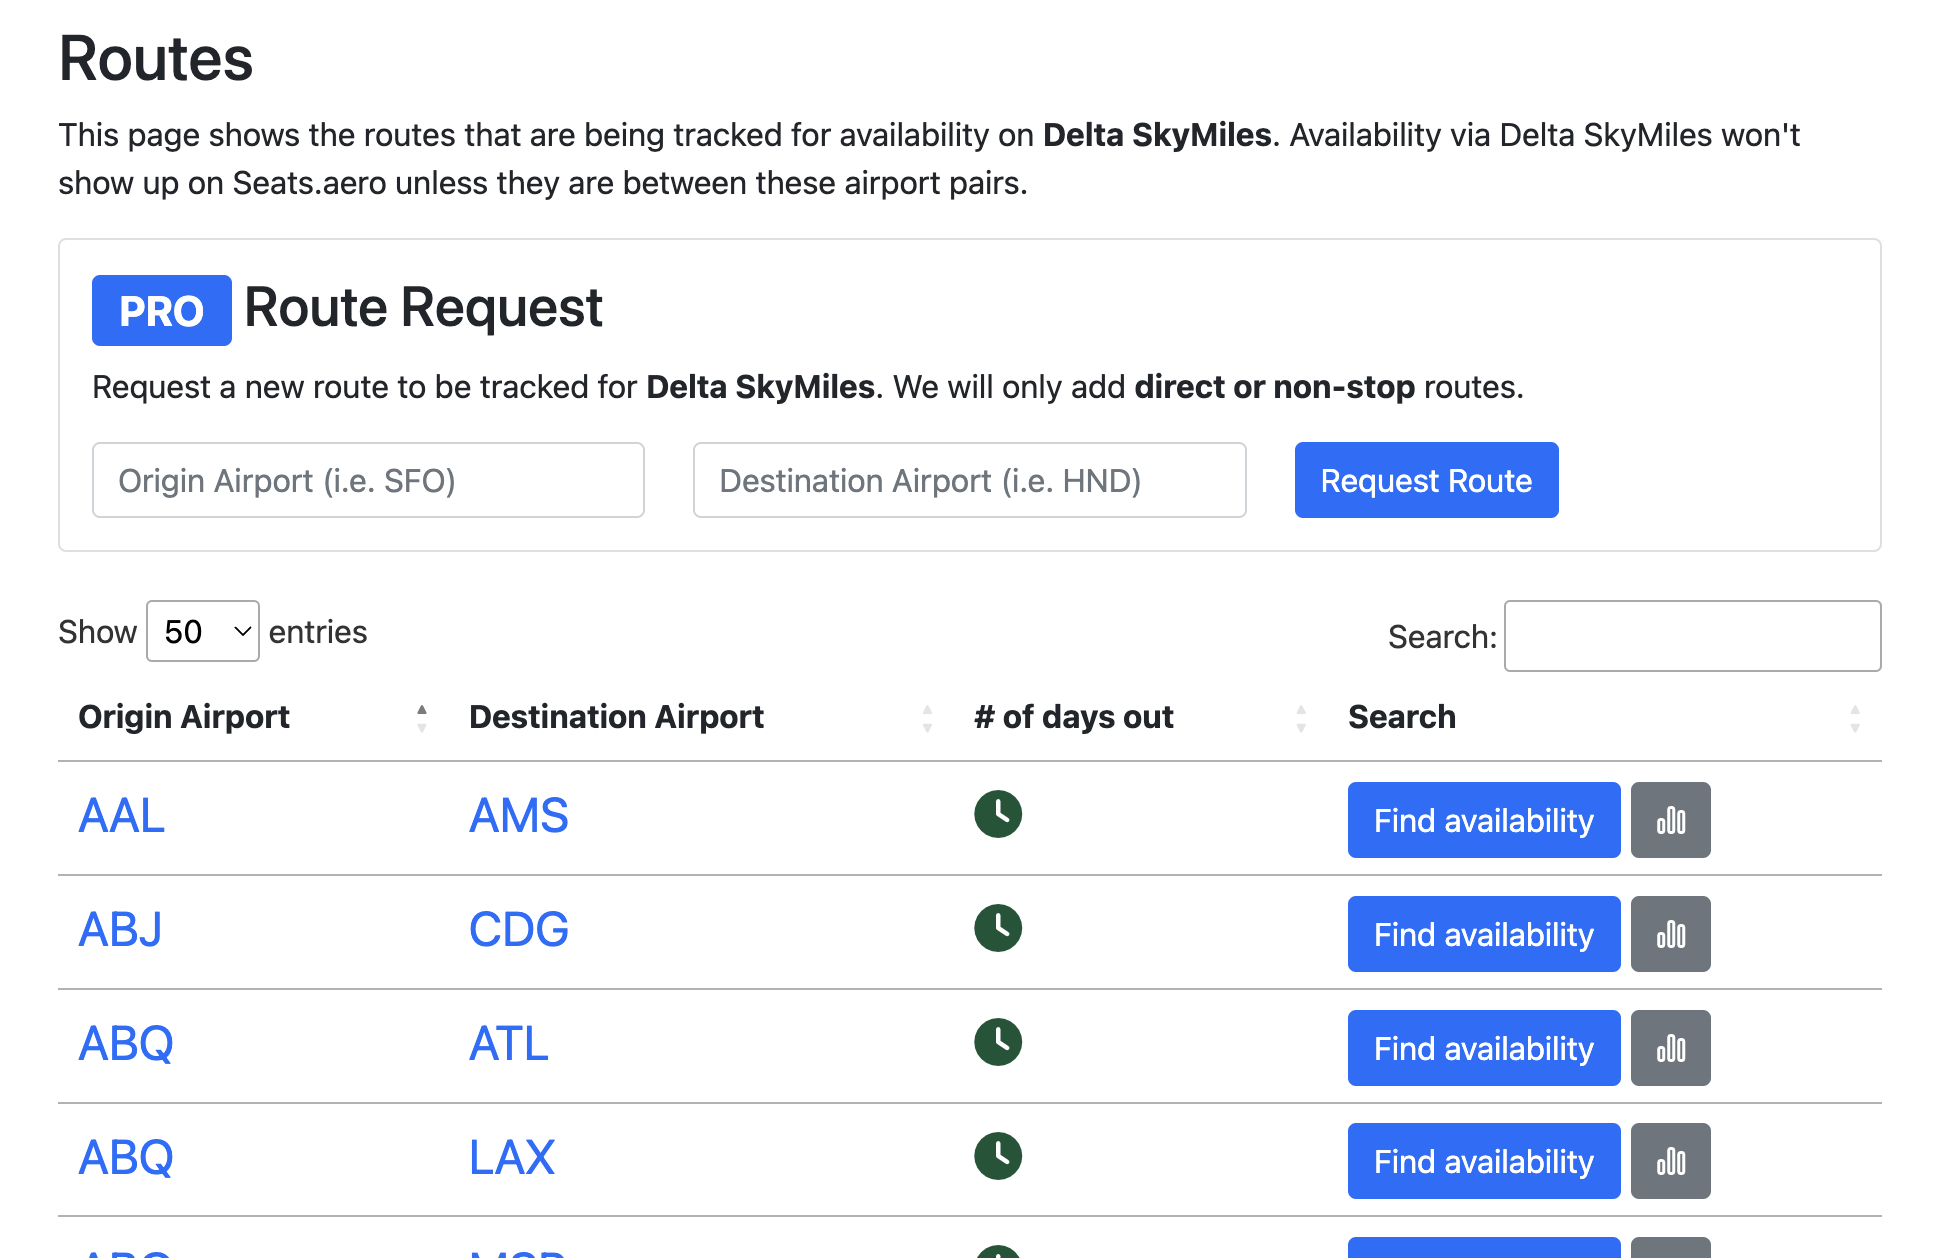Click the table Search text box
The image size is (1946, 1258).
1692,636
